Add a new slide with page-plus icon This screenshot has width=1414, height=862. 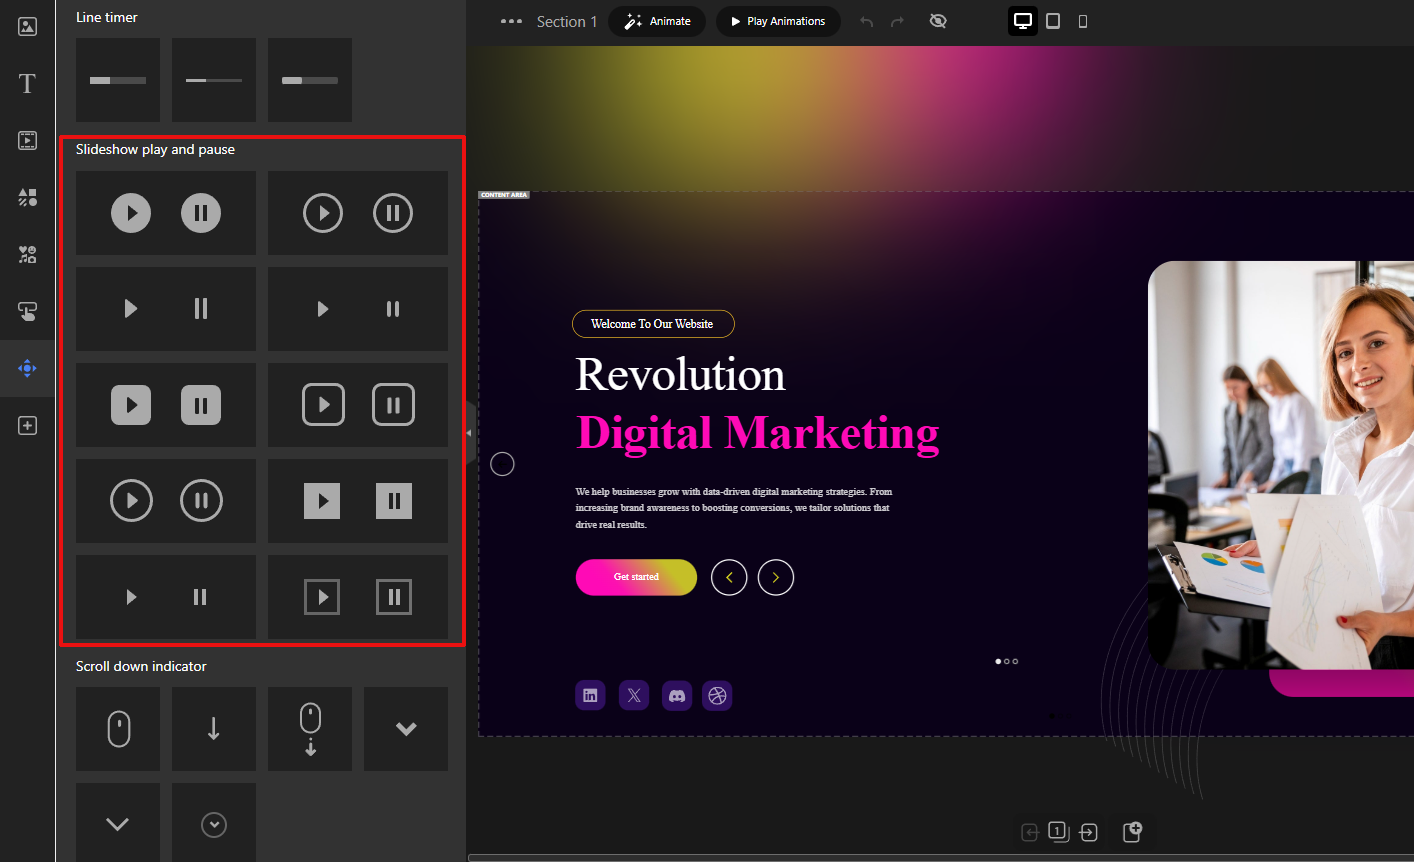tap(1132, 832)
